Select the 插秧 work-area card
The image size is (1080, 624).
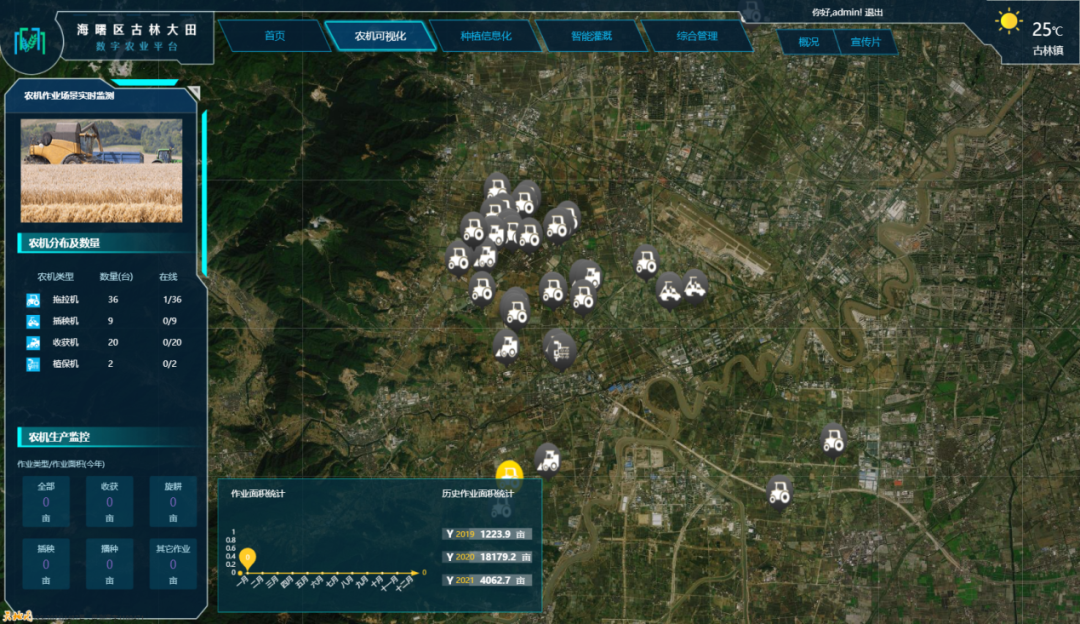(46, 564)
